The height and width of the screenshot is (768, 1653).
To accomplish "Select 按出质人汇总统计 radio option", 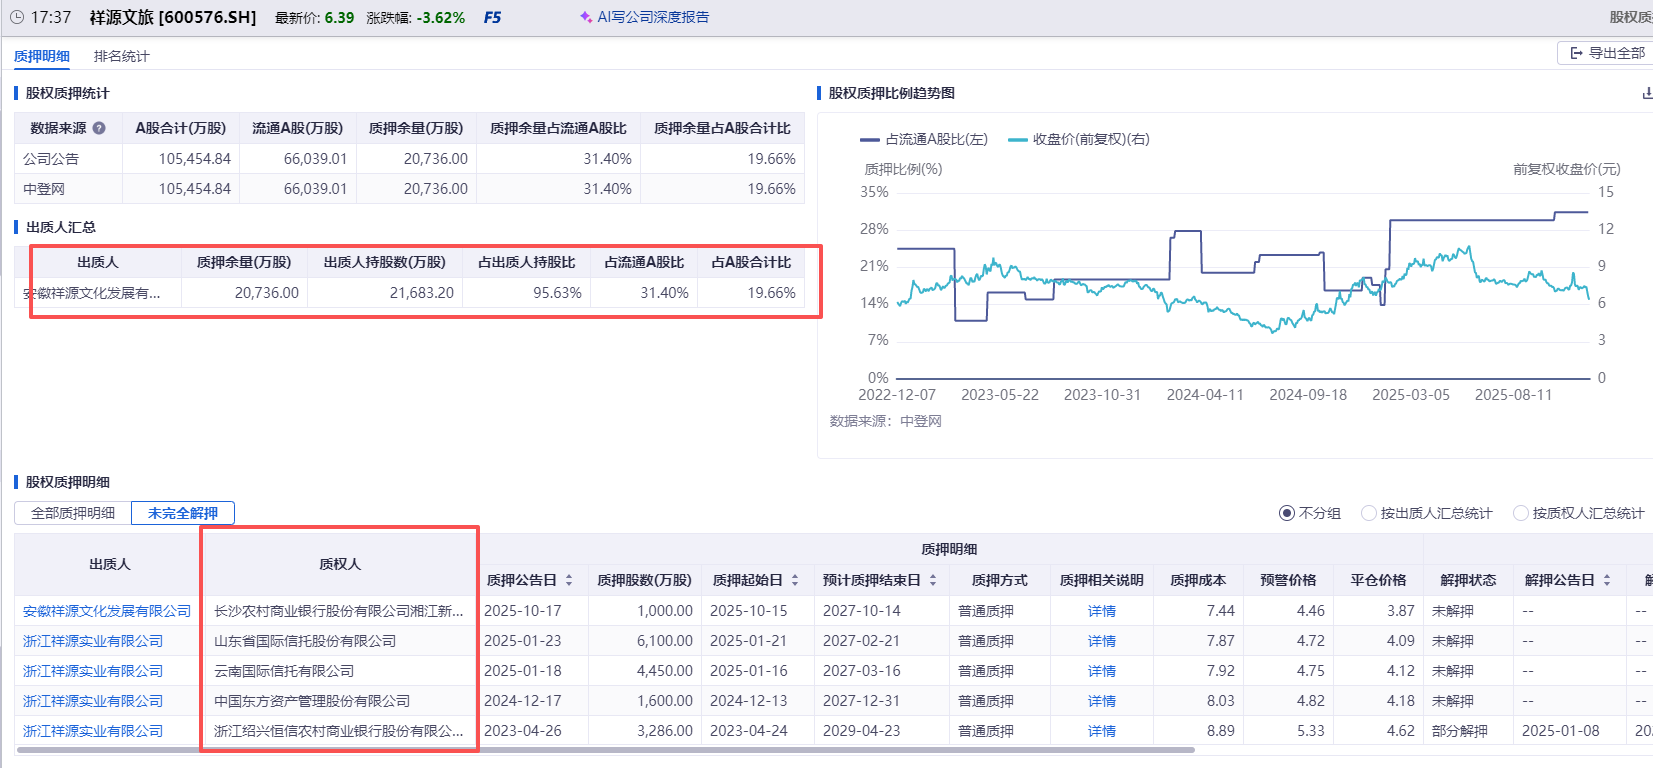I will pyautogui.click(x=1369, y=513).
